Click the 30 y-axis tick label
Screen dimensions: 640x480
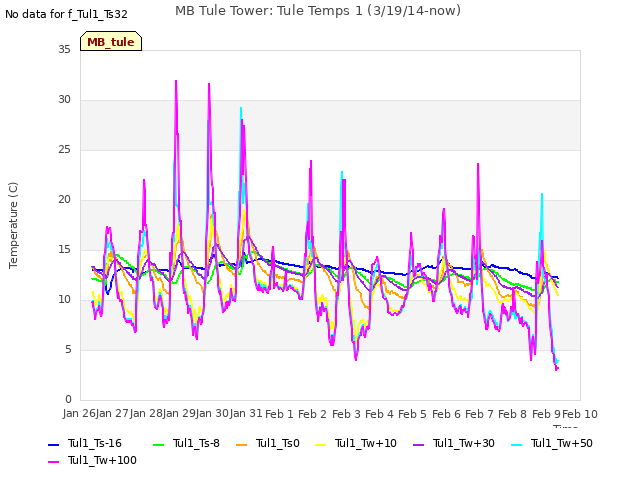[x=64, y=99]
